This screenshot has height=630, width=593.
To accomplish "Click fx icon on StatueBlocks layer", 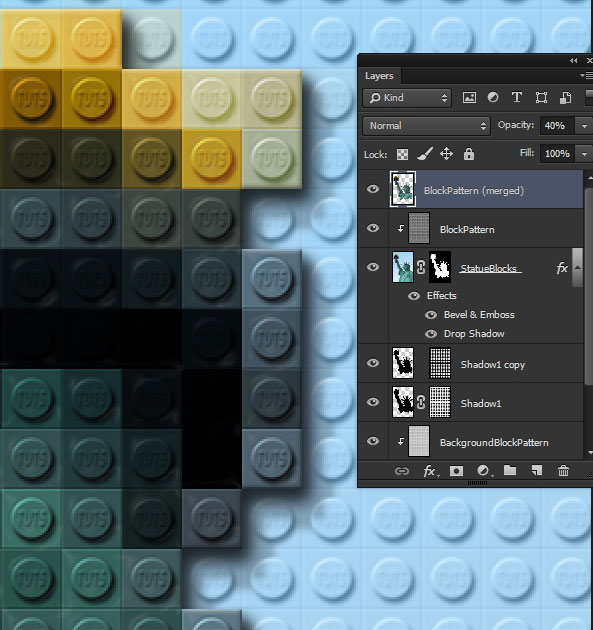I will tap(562, 268).
